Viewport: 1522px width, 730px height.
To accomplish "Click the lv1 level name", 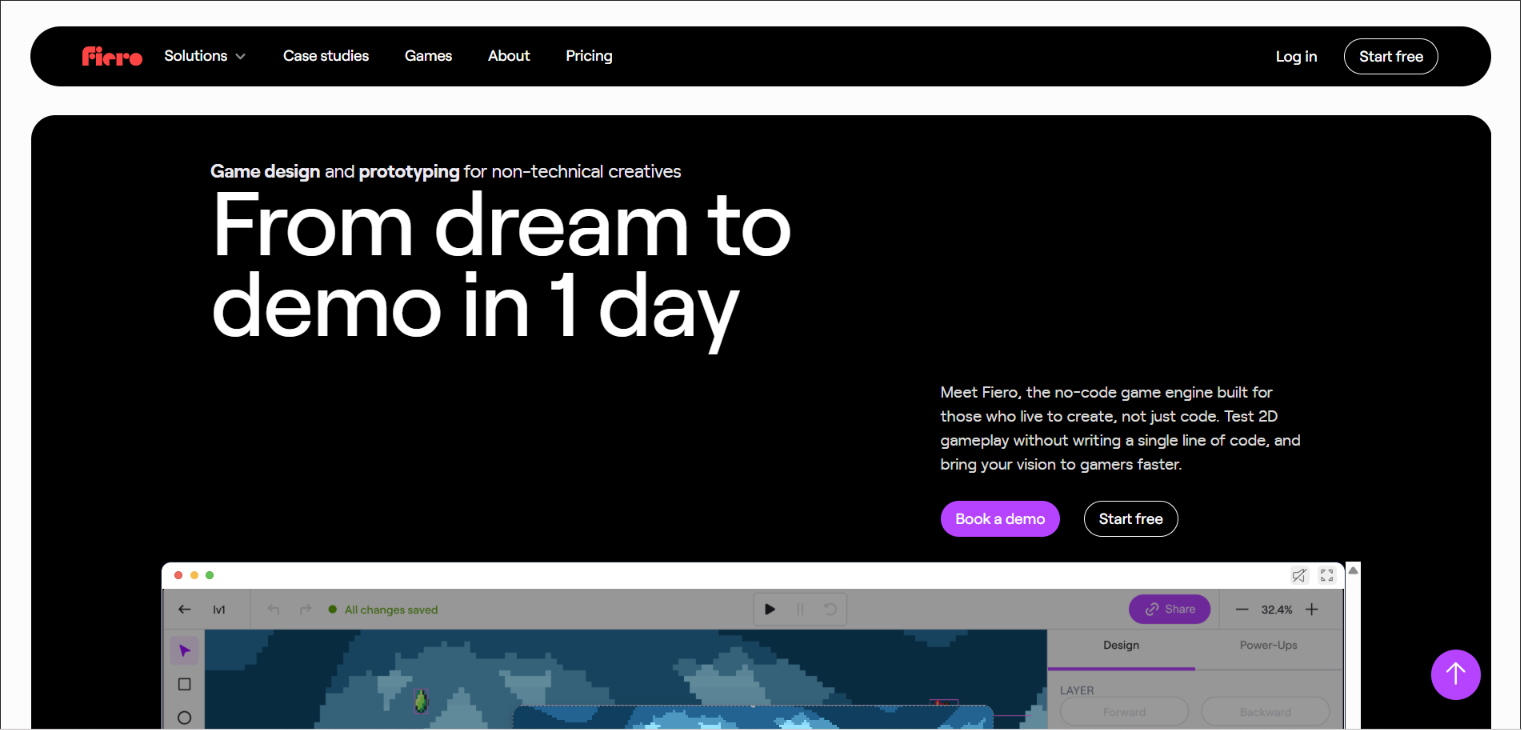I will tap(219, 609).
